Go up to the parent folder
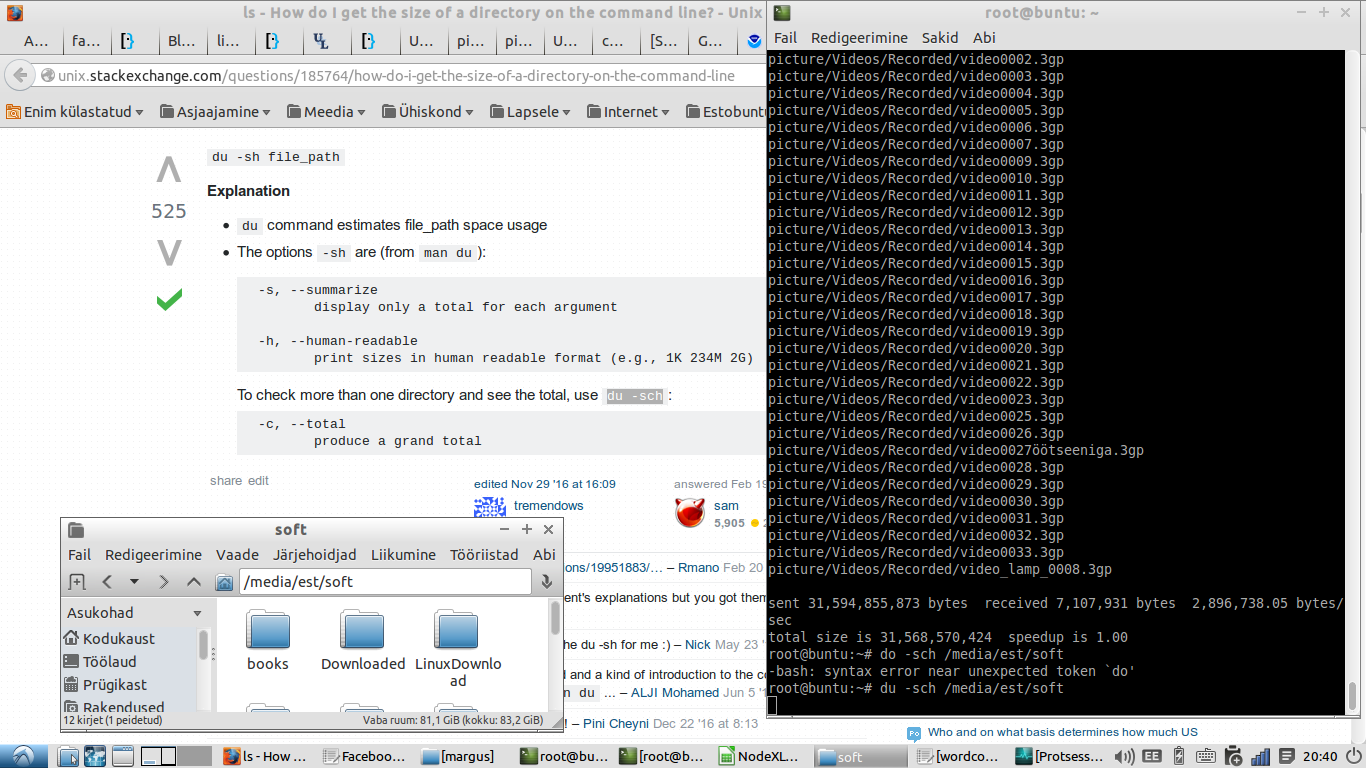This screenshot has height=768, width=1366. point(194,582)
